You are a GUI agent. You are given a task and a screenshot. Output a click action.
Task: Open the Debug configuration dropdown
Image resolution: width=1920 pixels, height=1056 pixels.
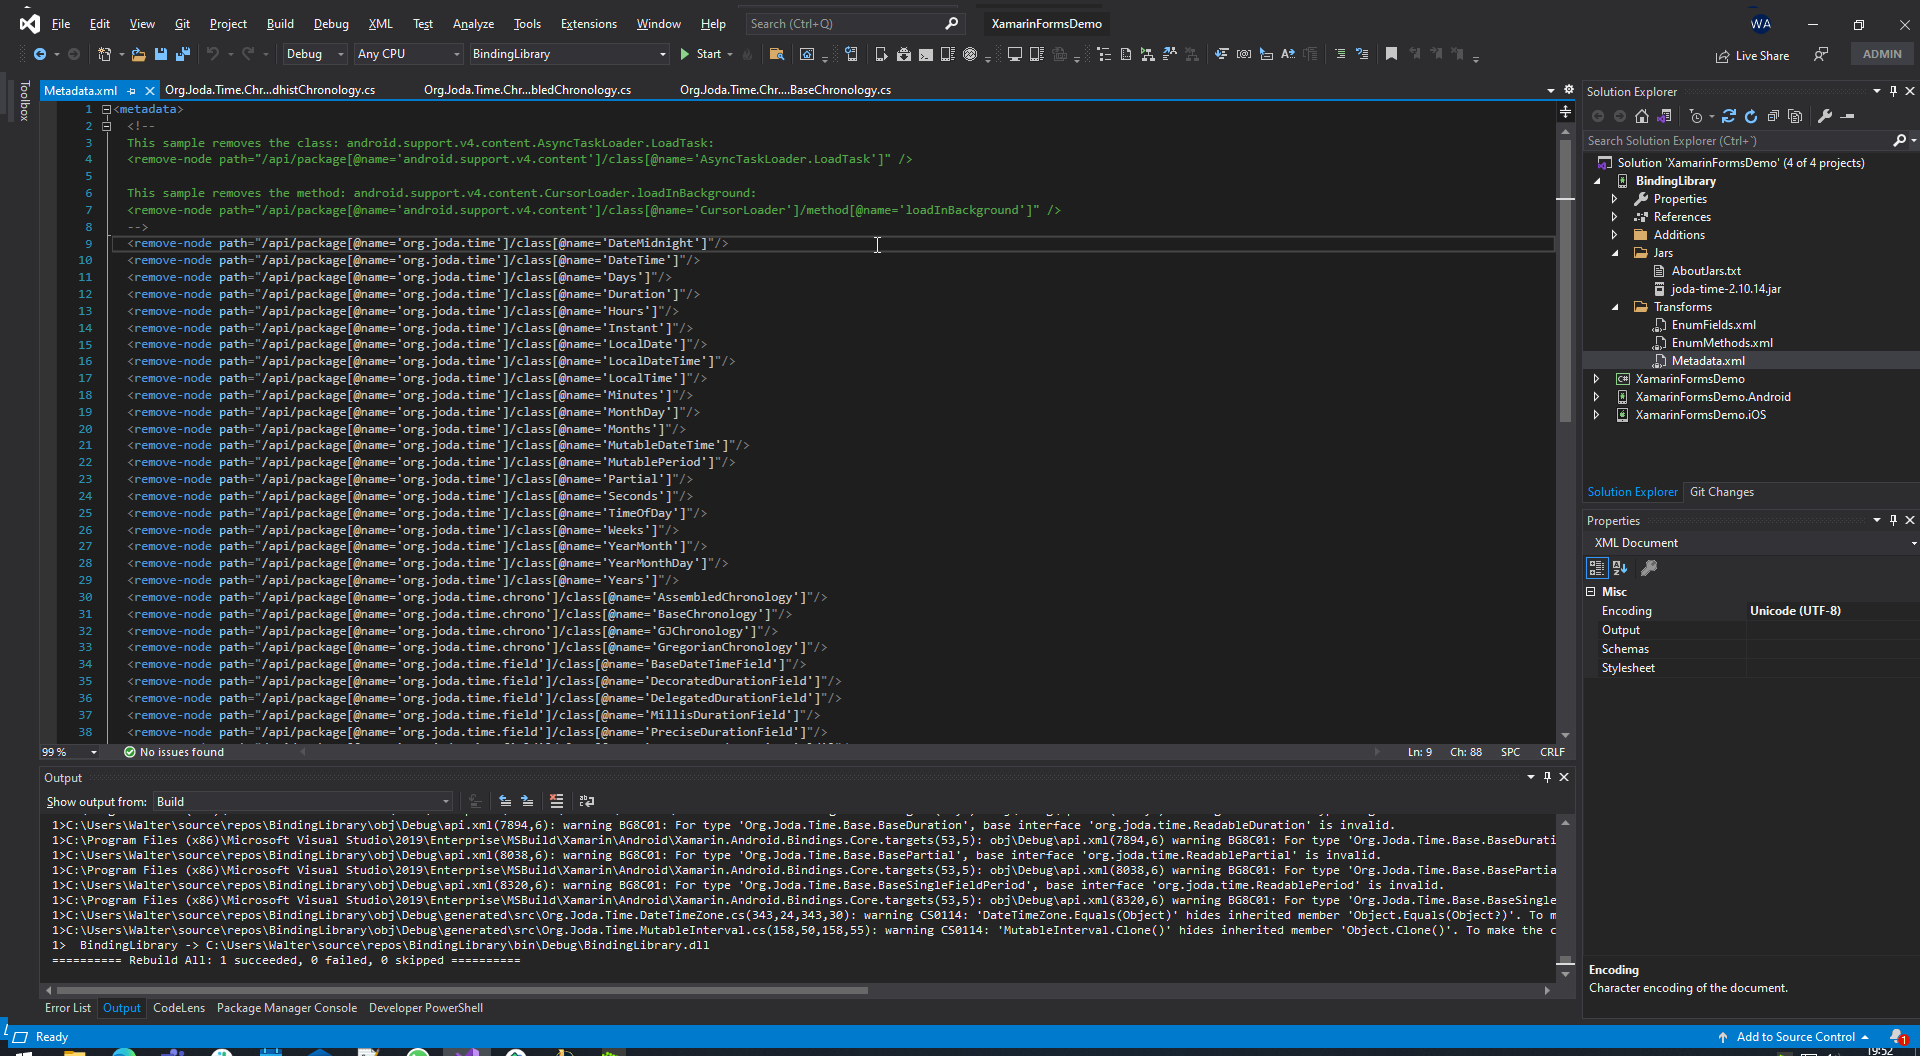pos(314,54)
